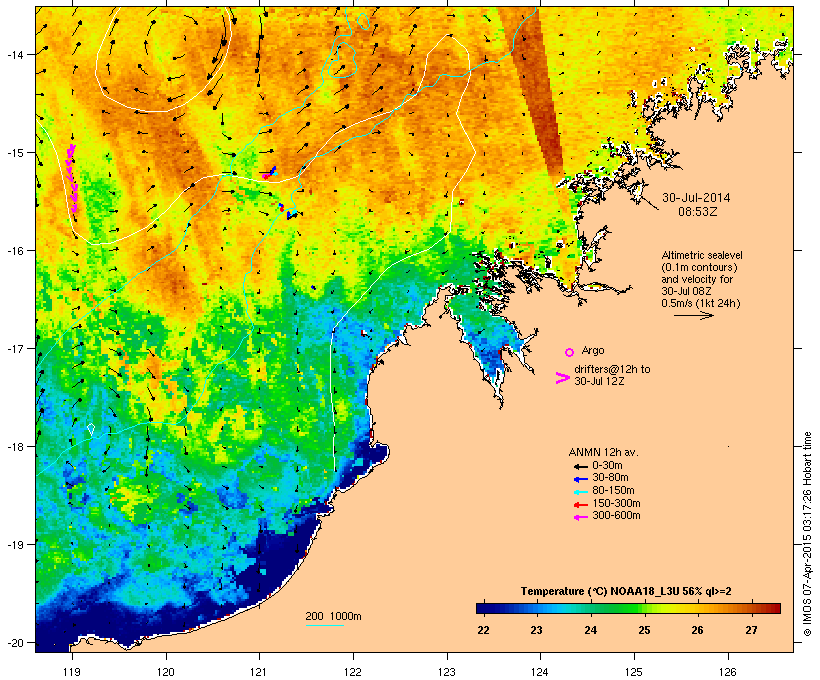820x680 pixels.
Task: Click the longitude axis label 120
Action: 166,672
